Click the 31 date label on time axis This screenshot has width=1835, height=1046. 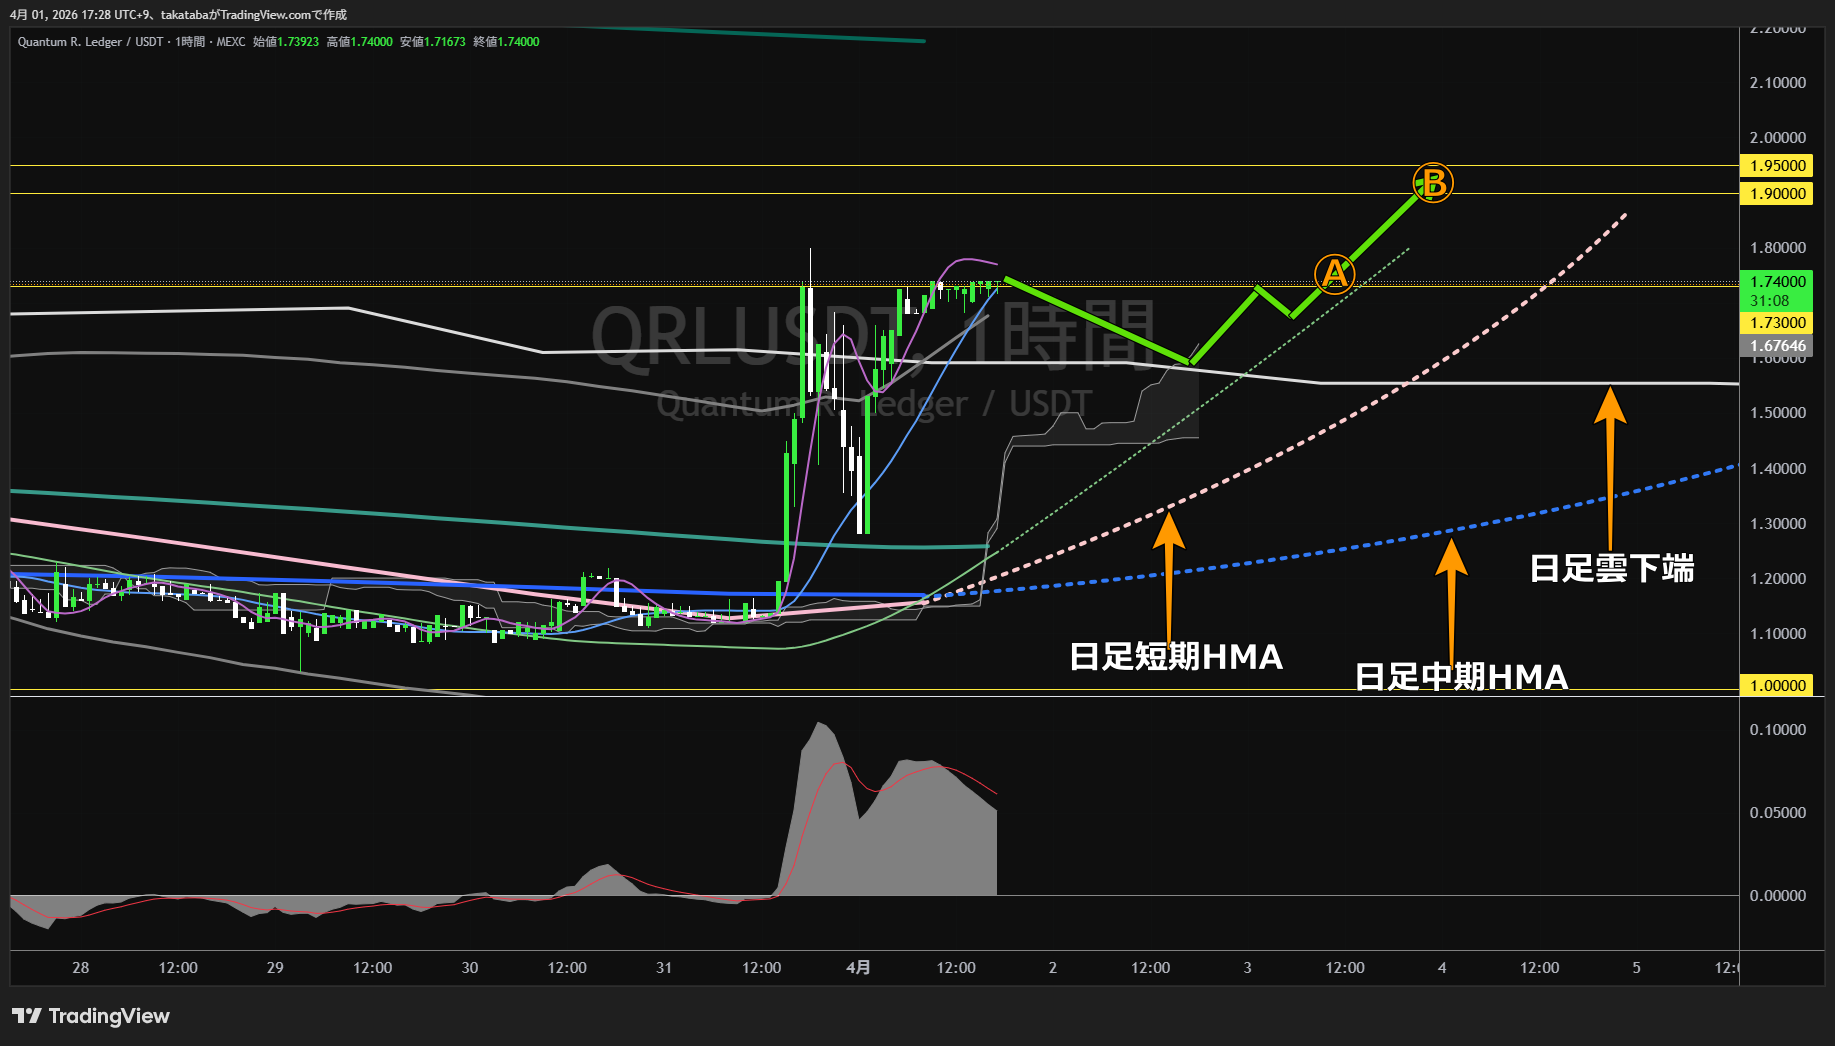click(664, 968)
